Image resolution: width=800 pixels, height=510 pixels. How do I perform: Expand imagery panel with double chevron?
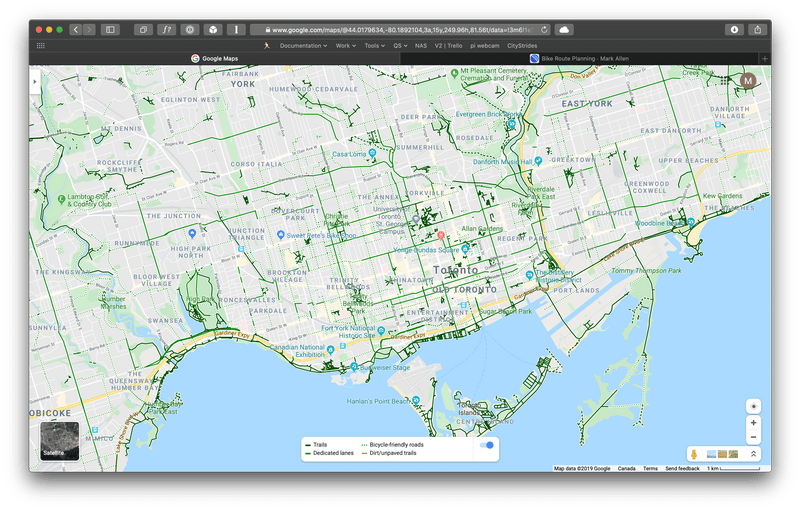pos(753,454)
